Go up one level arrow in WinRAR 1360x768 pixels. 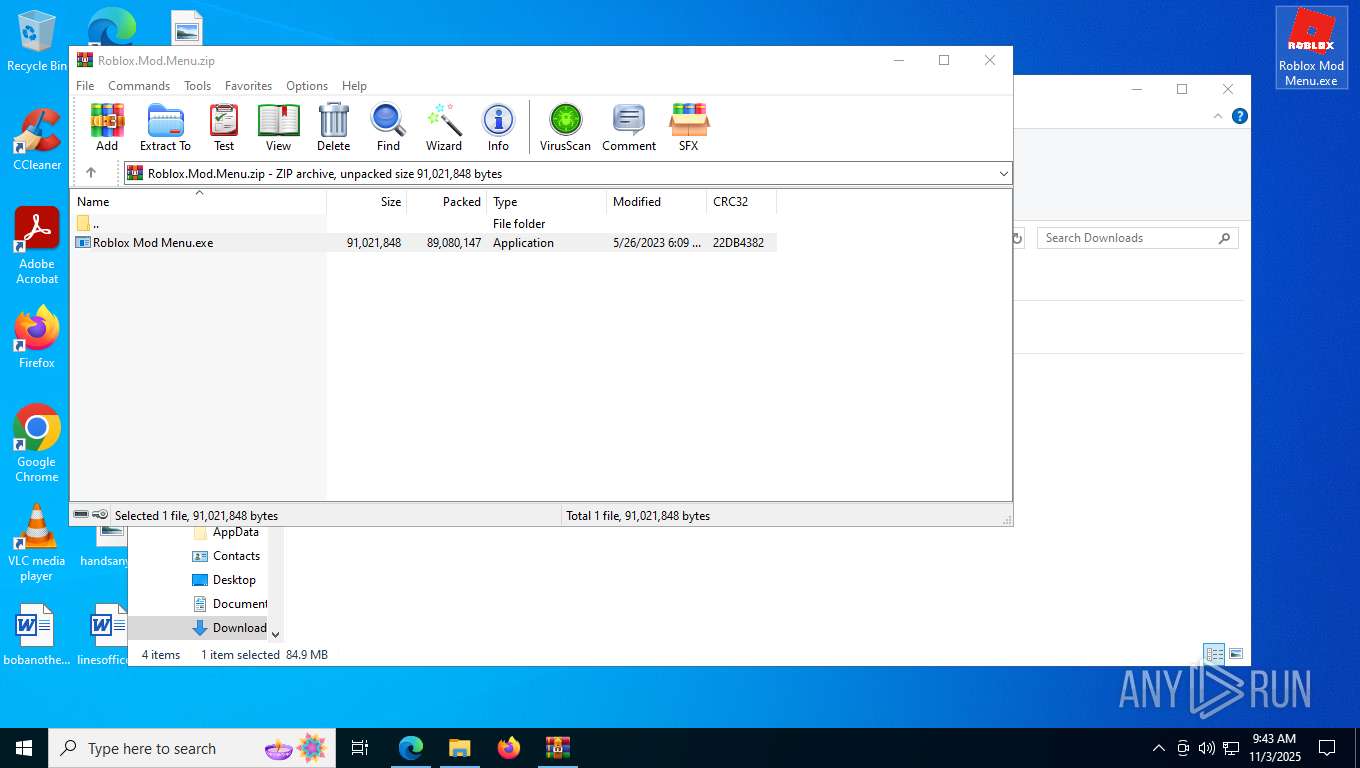(91, 173)
